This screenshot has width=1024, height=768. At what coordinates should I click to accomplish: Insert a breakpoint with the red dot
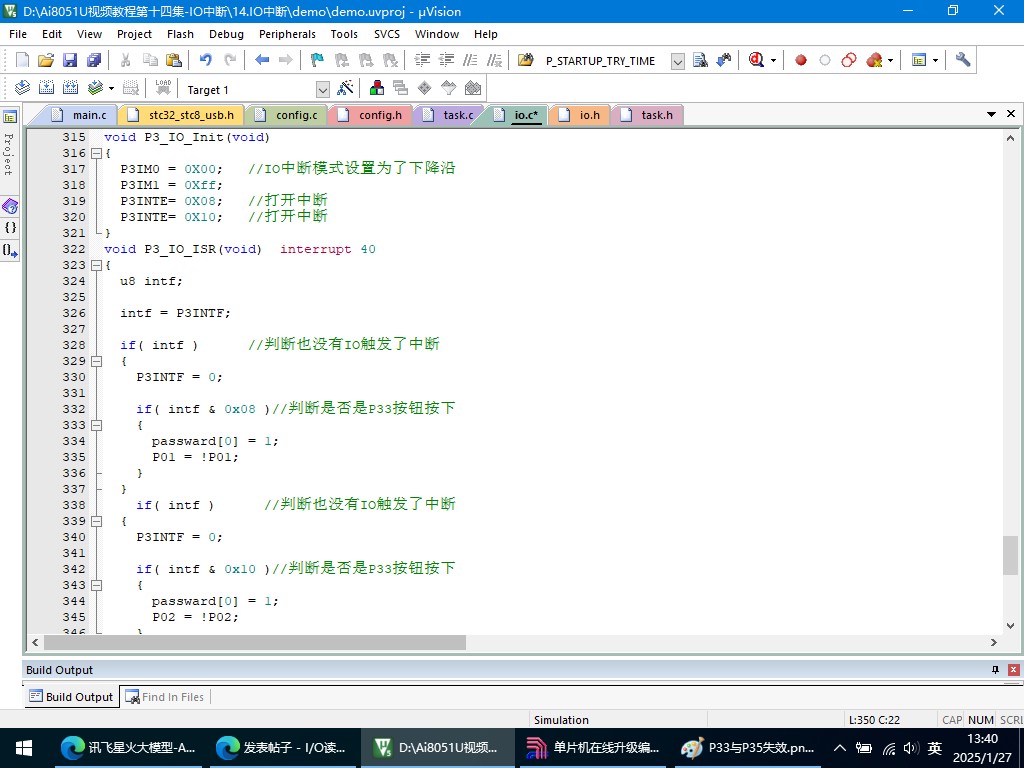[x=801, y=61]
